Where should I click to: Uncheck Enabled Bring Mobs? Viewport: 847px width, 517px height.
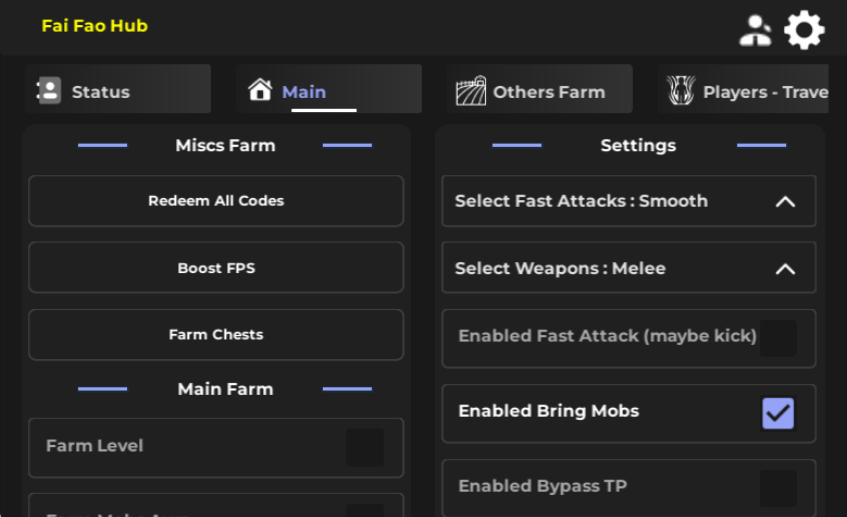click(778, 413)
